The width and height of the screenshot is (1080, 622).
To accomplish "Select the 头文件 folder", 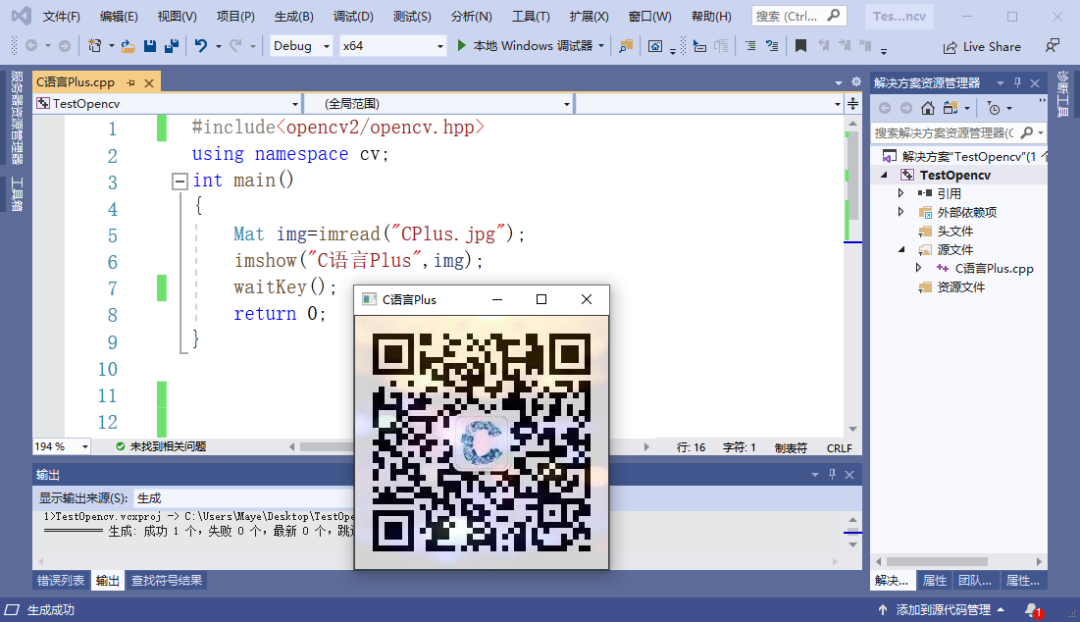I will point(955,231).
